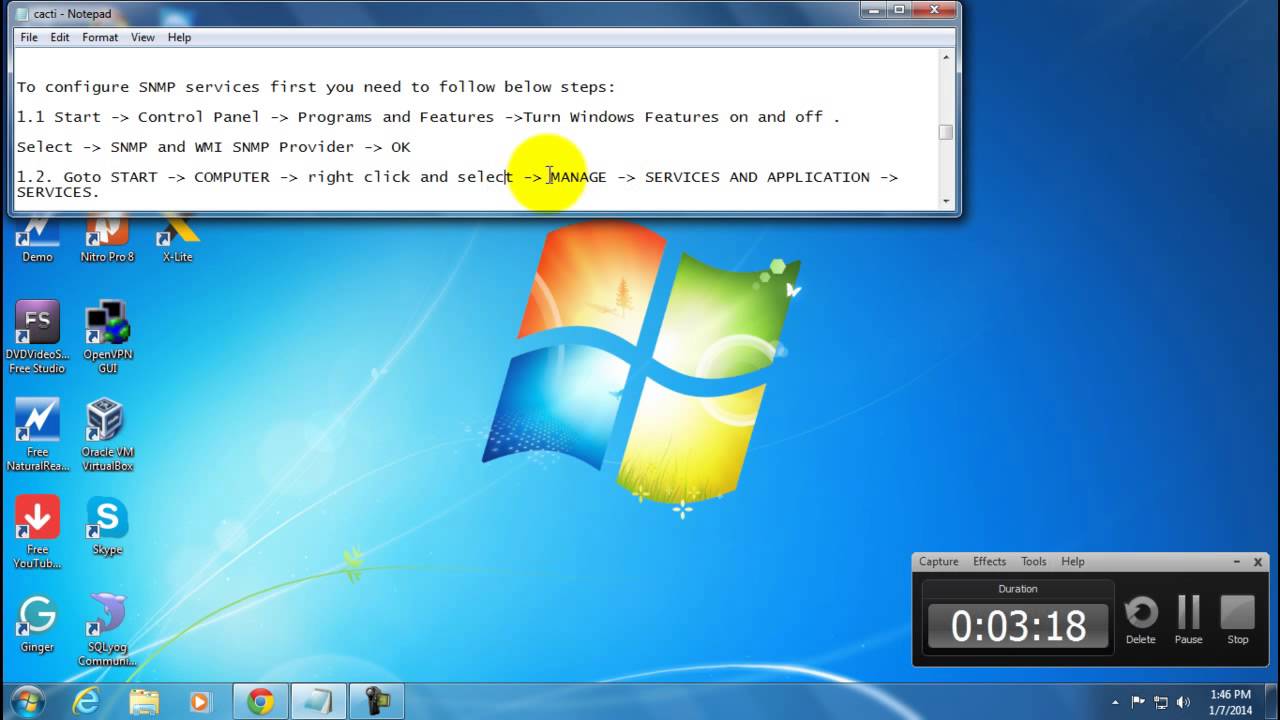1280x720 pixels.
Task: Click "WMI SNMP Provider" in the text
Action: tap(274, 147)
